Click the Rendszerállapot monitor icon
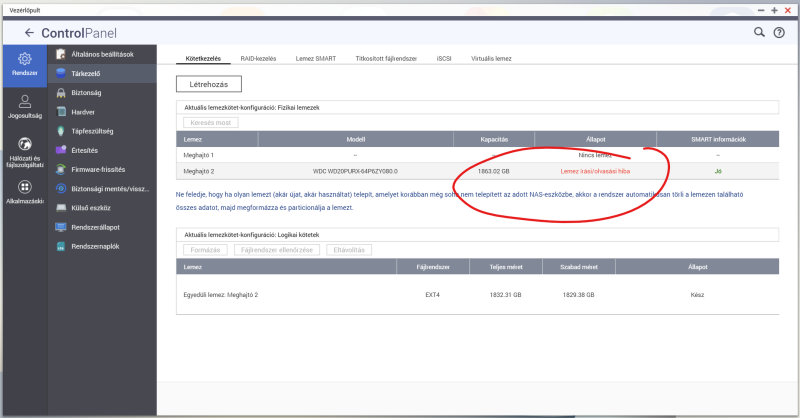The image size is (800, 418). [x=61, y=227]
